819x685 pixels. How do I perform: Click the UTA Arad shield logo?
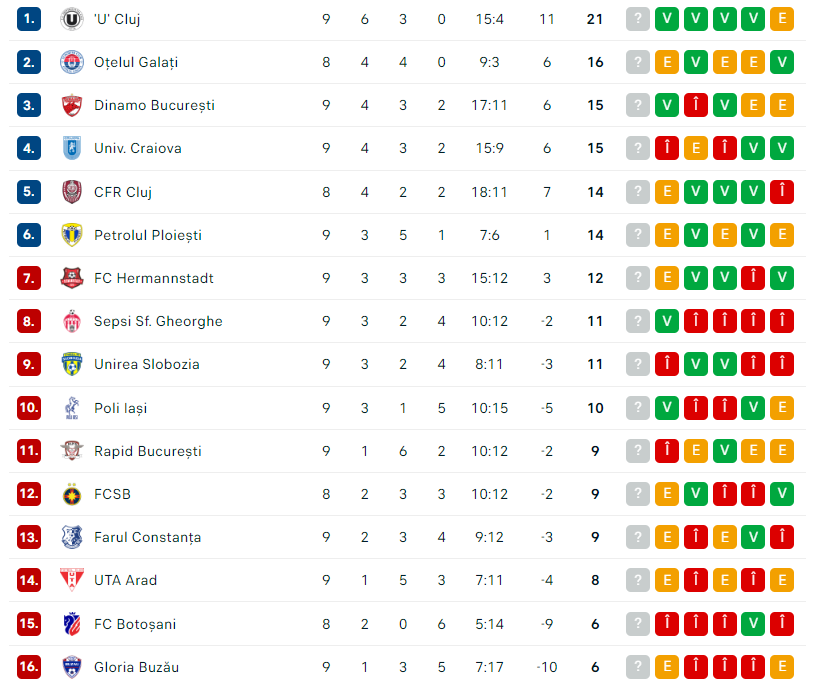click(x=72, y=580)
